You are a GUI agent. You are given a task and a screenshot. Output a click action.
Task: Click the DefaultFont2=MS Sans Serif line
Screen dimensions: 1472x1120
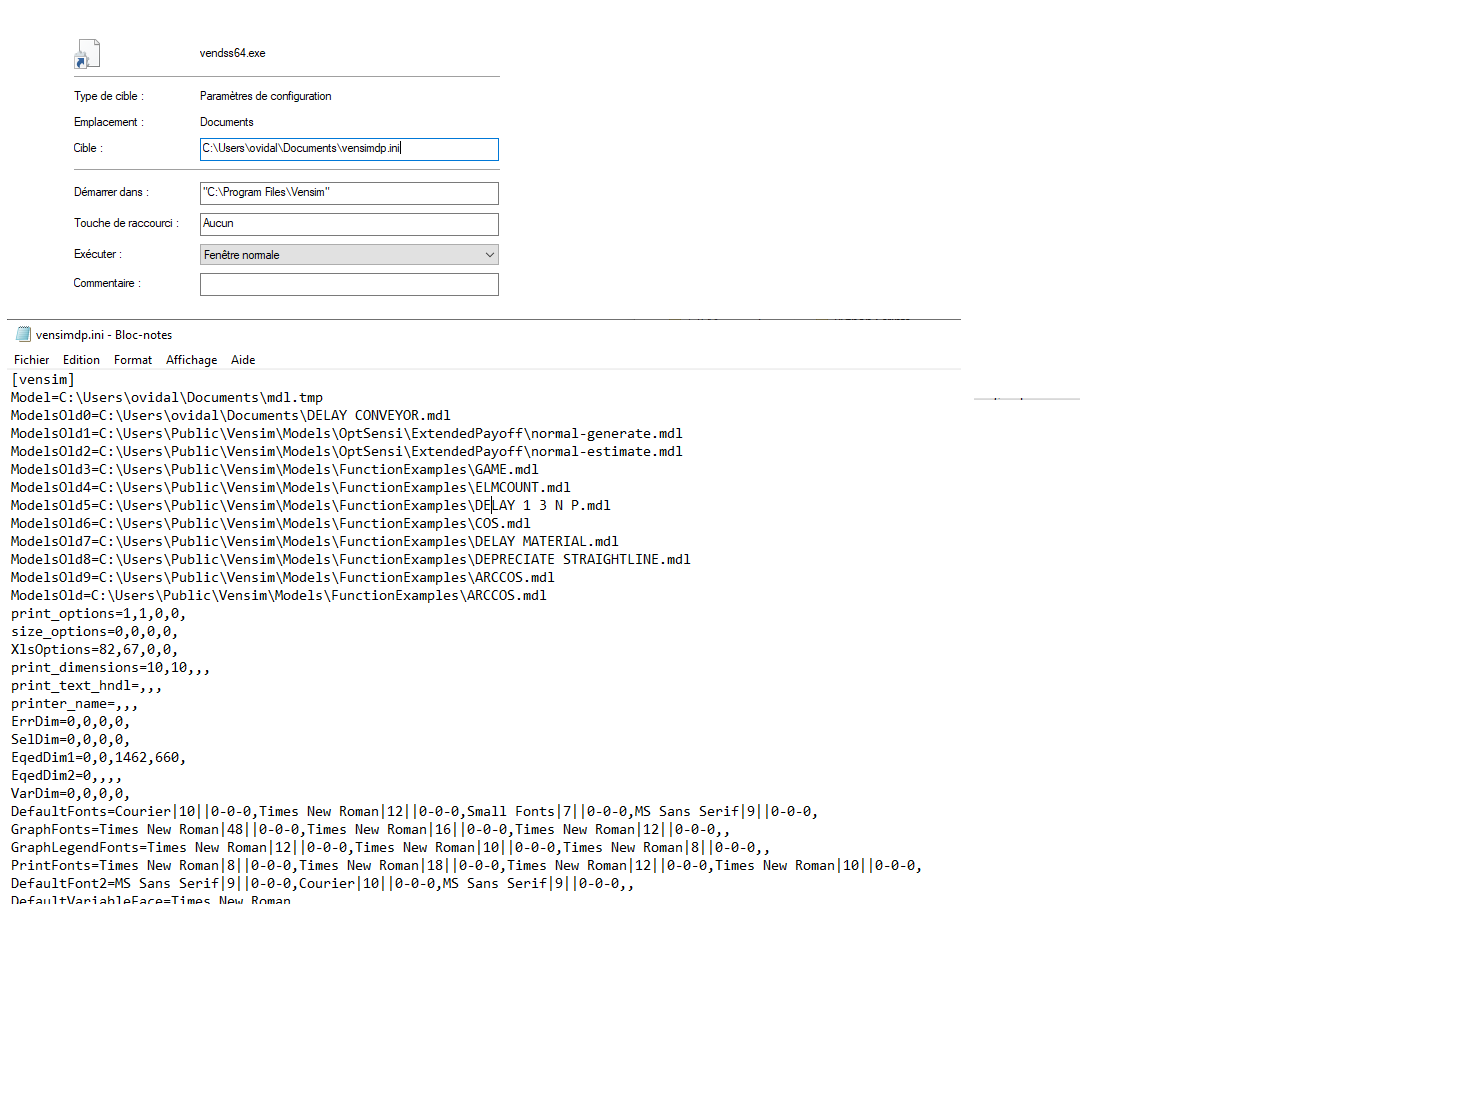point(323,884)
